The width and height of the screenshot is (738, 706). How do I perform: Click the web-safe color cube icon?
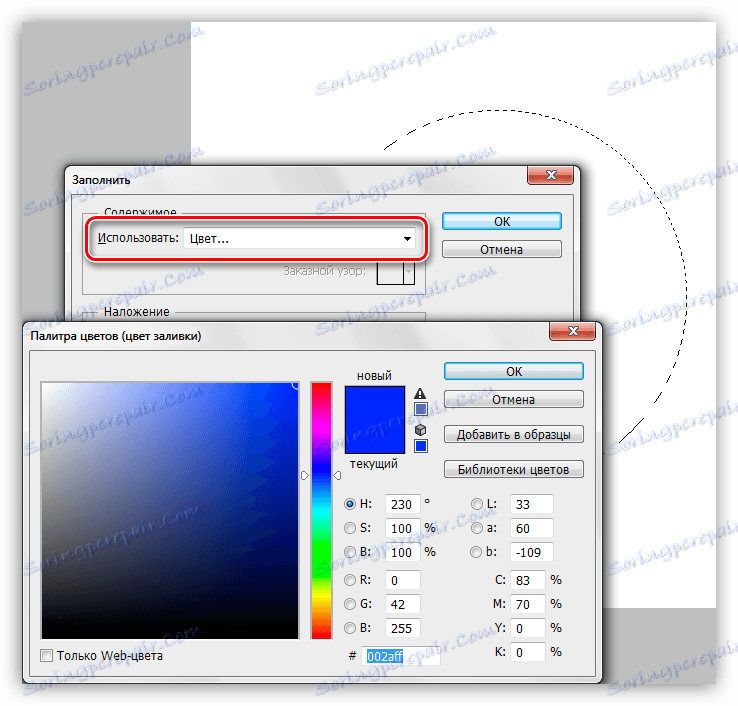click(x=420, y=430)
